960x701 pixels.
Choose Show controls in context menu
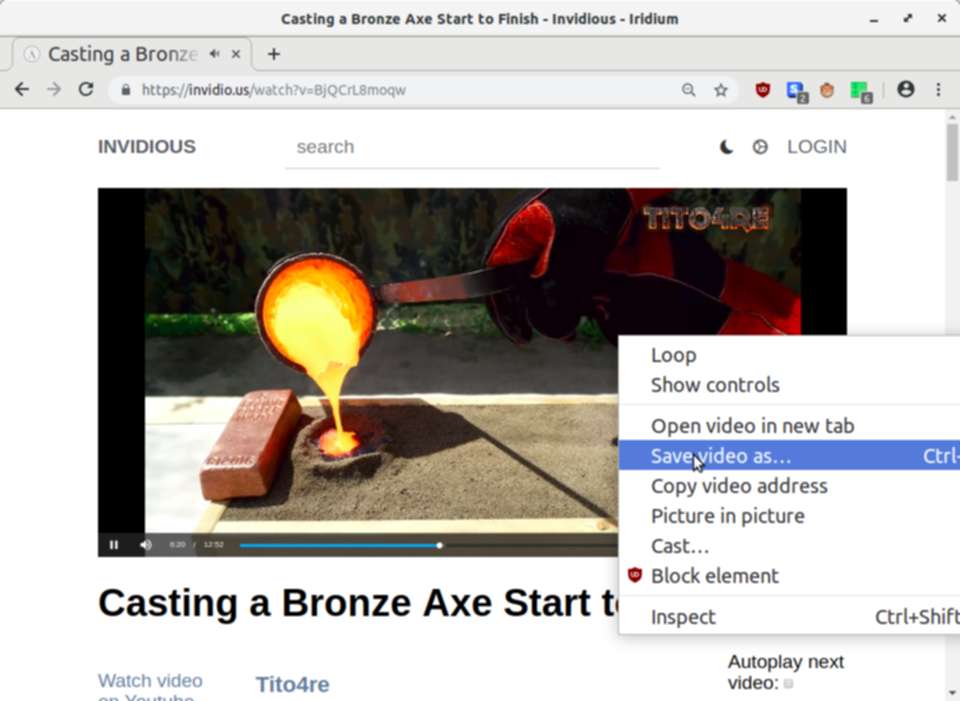[x=790, y=385]
